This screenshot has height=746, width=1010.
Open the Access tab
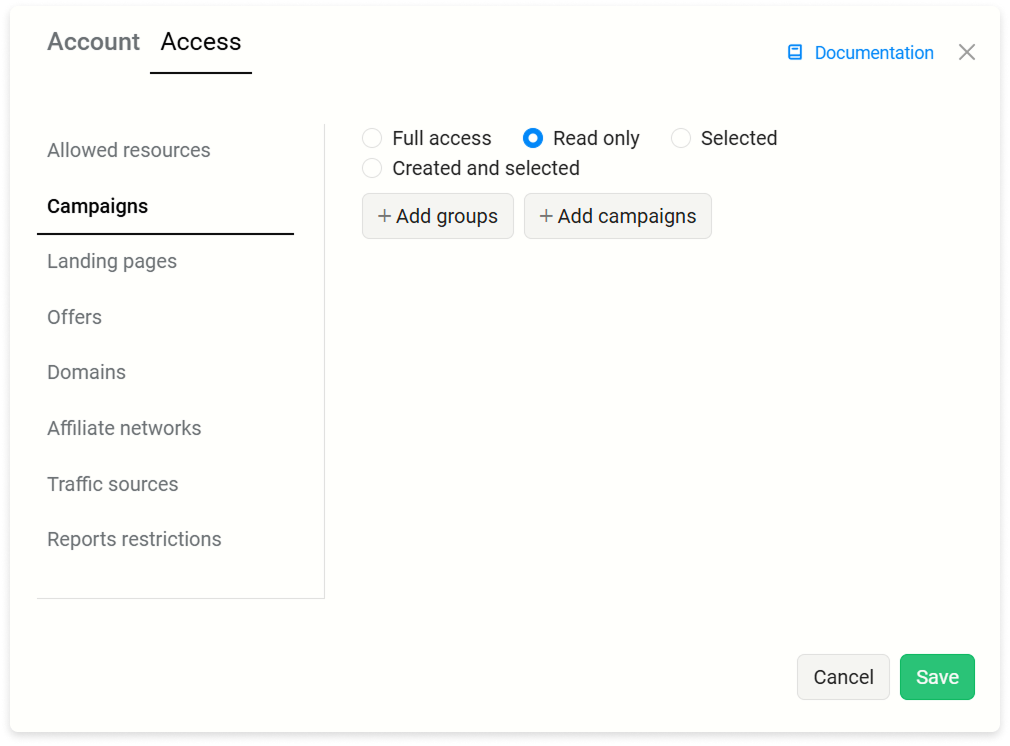pyautogui.click(x=201, y=42)
